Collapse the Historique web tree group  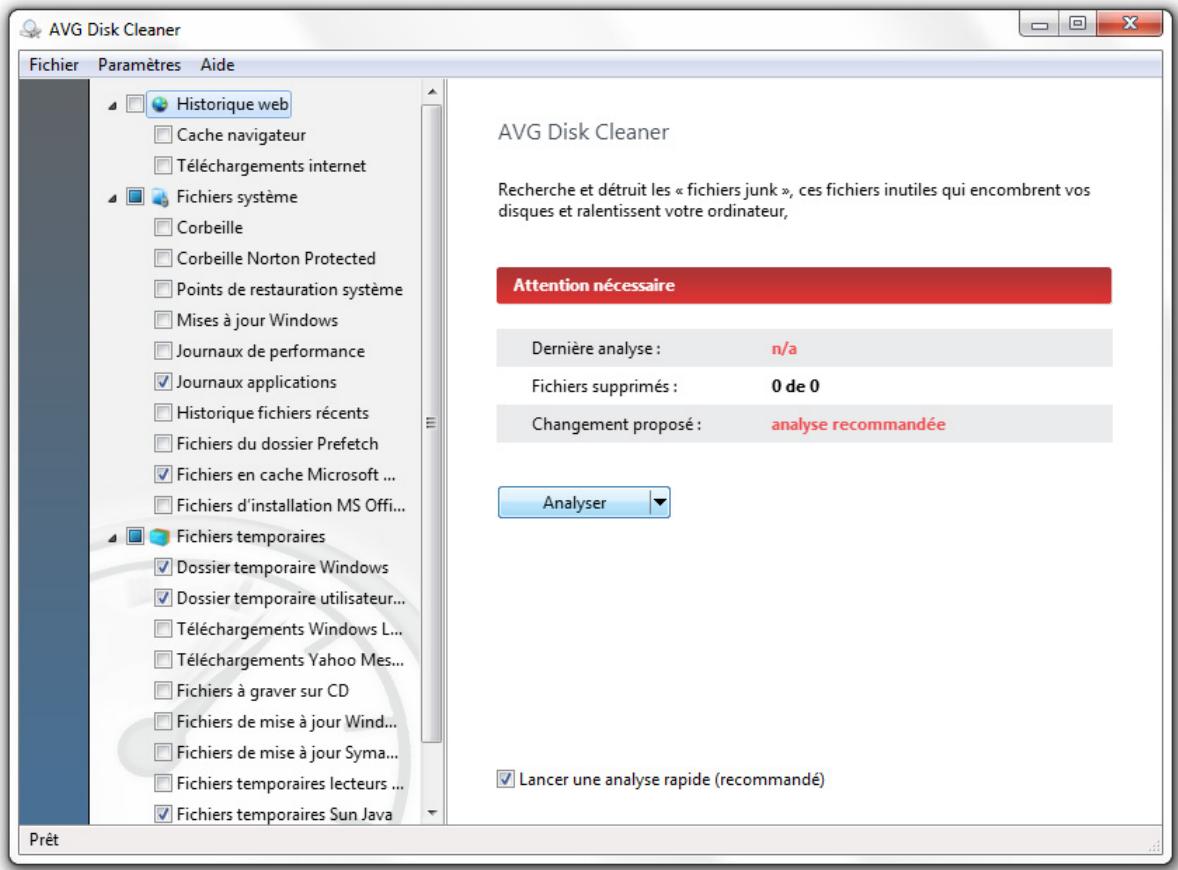point(113,106)
